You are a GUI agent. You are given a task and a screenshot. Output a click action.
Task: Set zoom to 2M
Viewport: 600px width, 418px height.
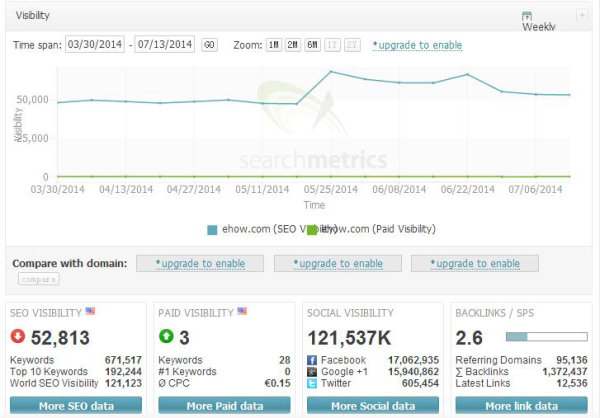pyautogui.click(x=292, y=45)
